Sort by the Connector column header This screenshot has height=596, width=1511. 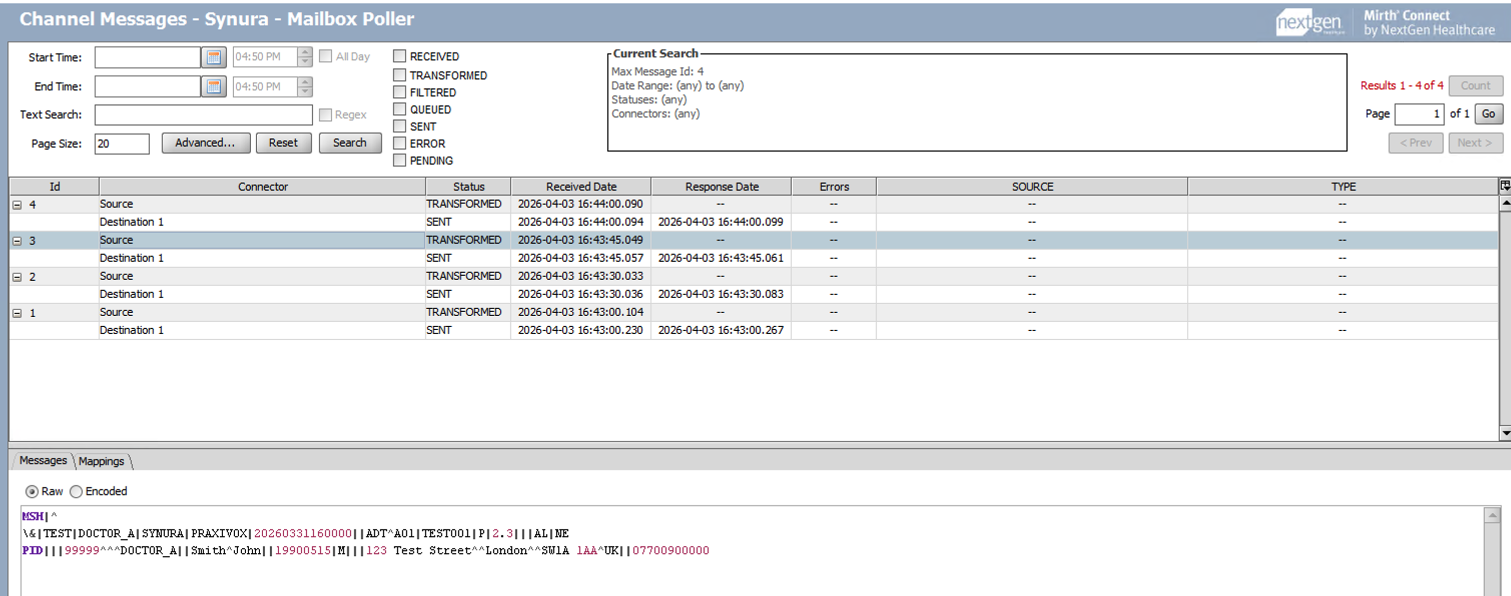point(262,187)
